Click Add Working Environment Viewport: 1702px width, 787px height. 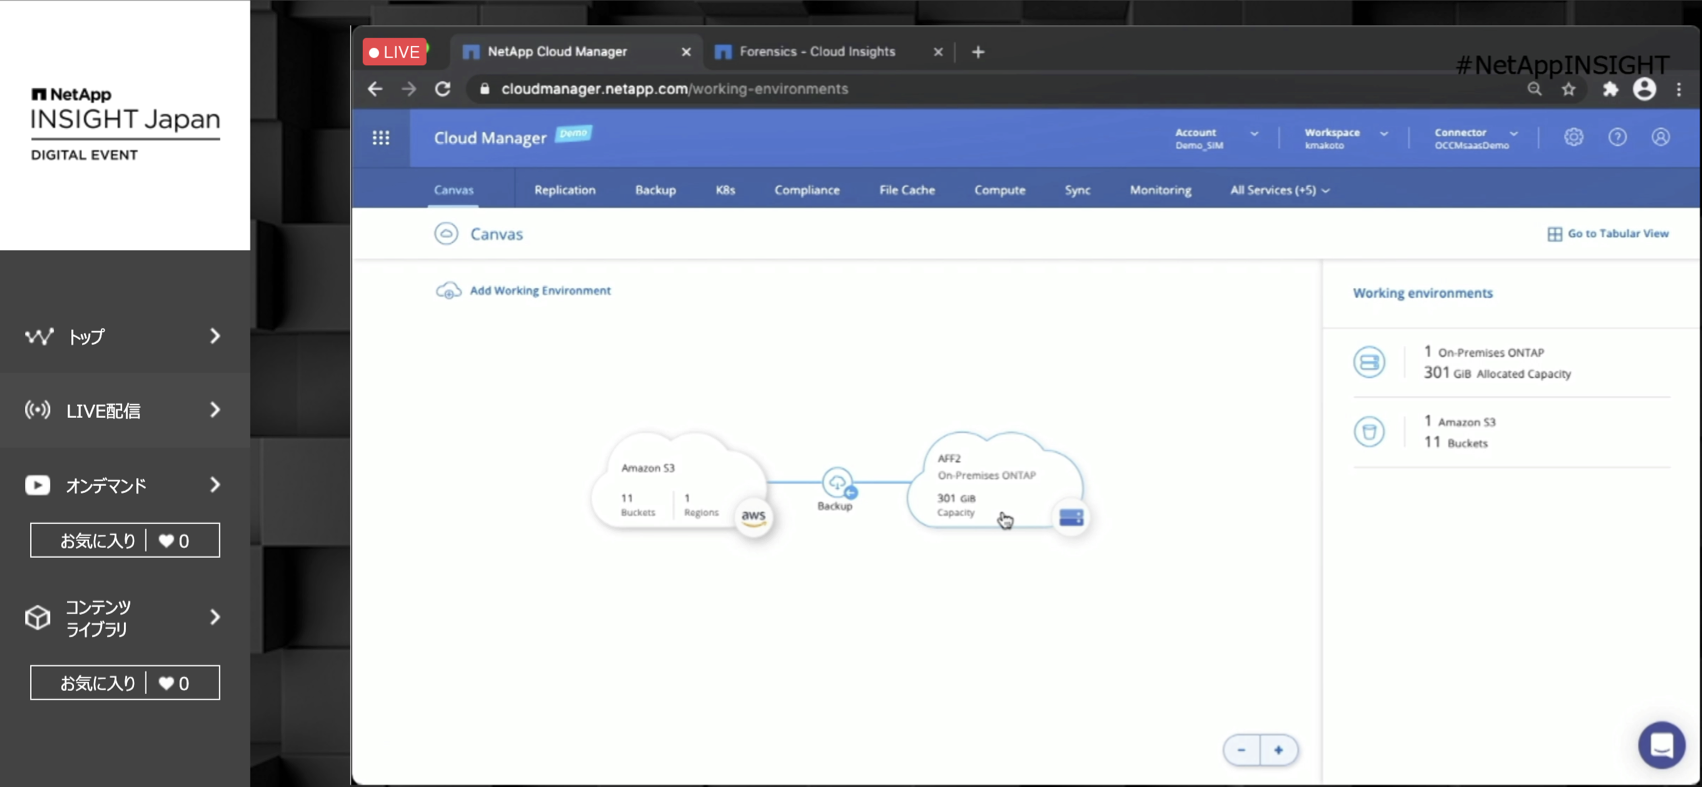tap(523, 291)
